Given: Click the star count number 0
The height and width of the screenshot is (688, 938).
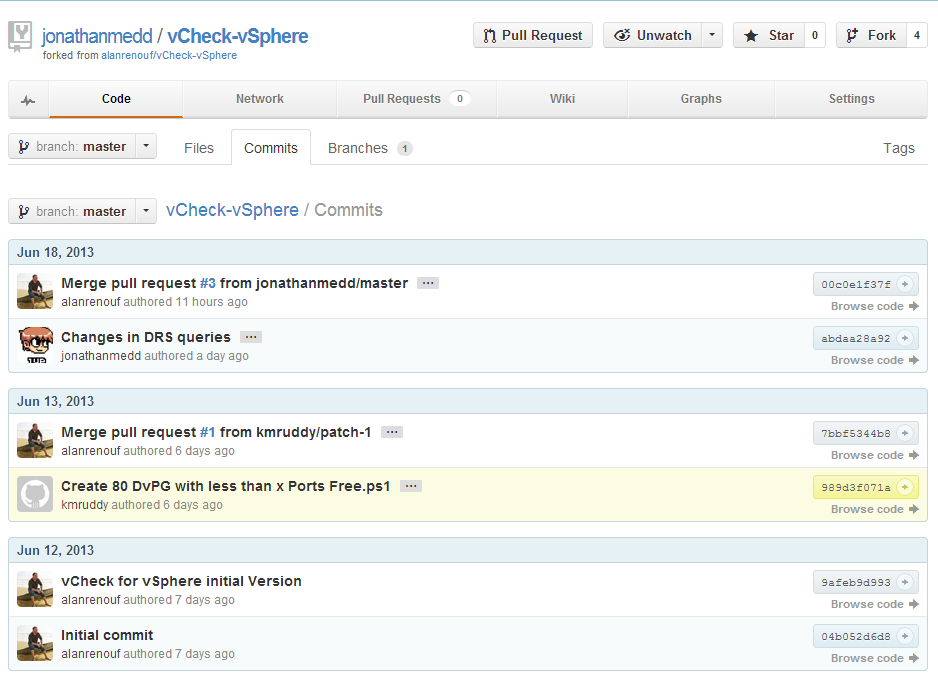Looking at the screenshot, I should (815, 35).
